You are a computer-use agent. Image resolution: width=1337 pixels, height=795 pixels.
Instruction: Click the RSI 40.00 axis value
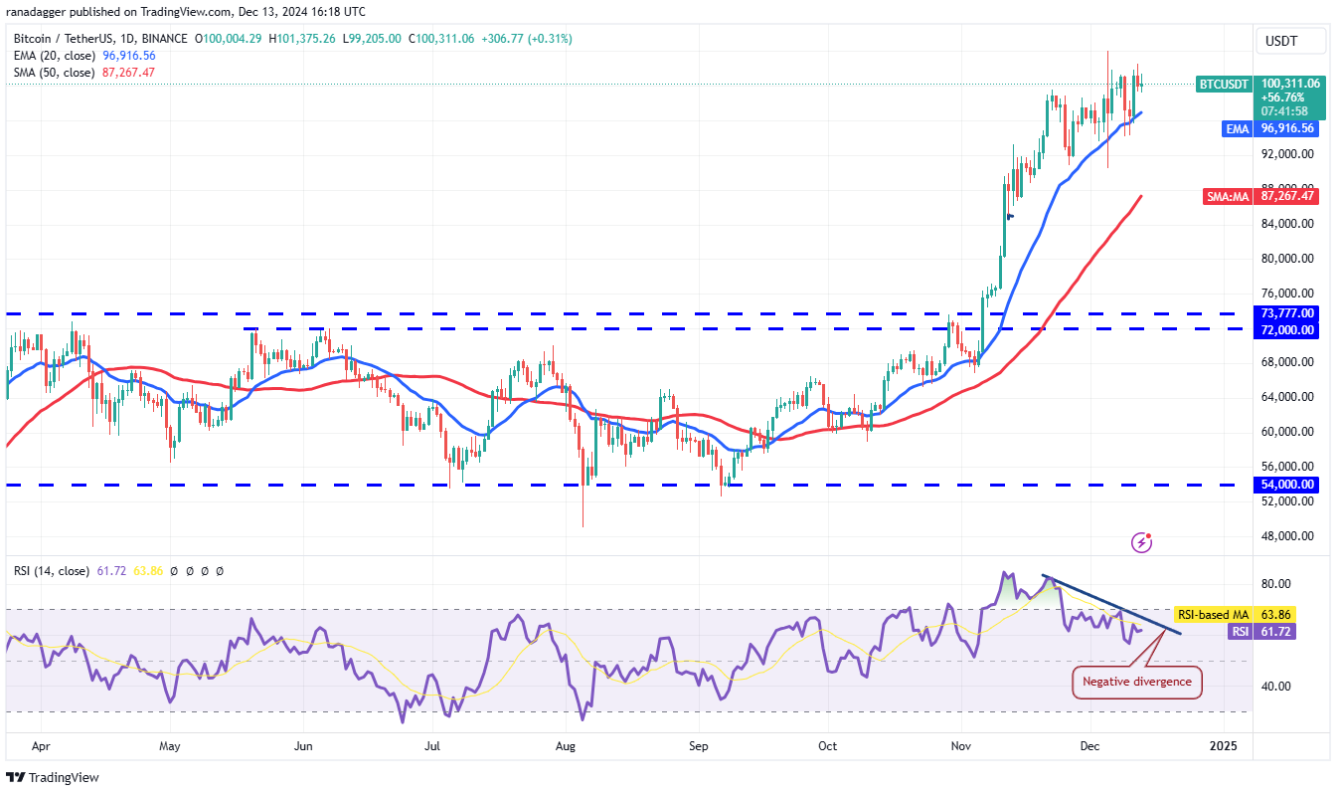point(1276,687)
